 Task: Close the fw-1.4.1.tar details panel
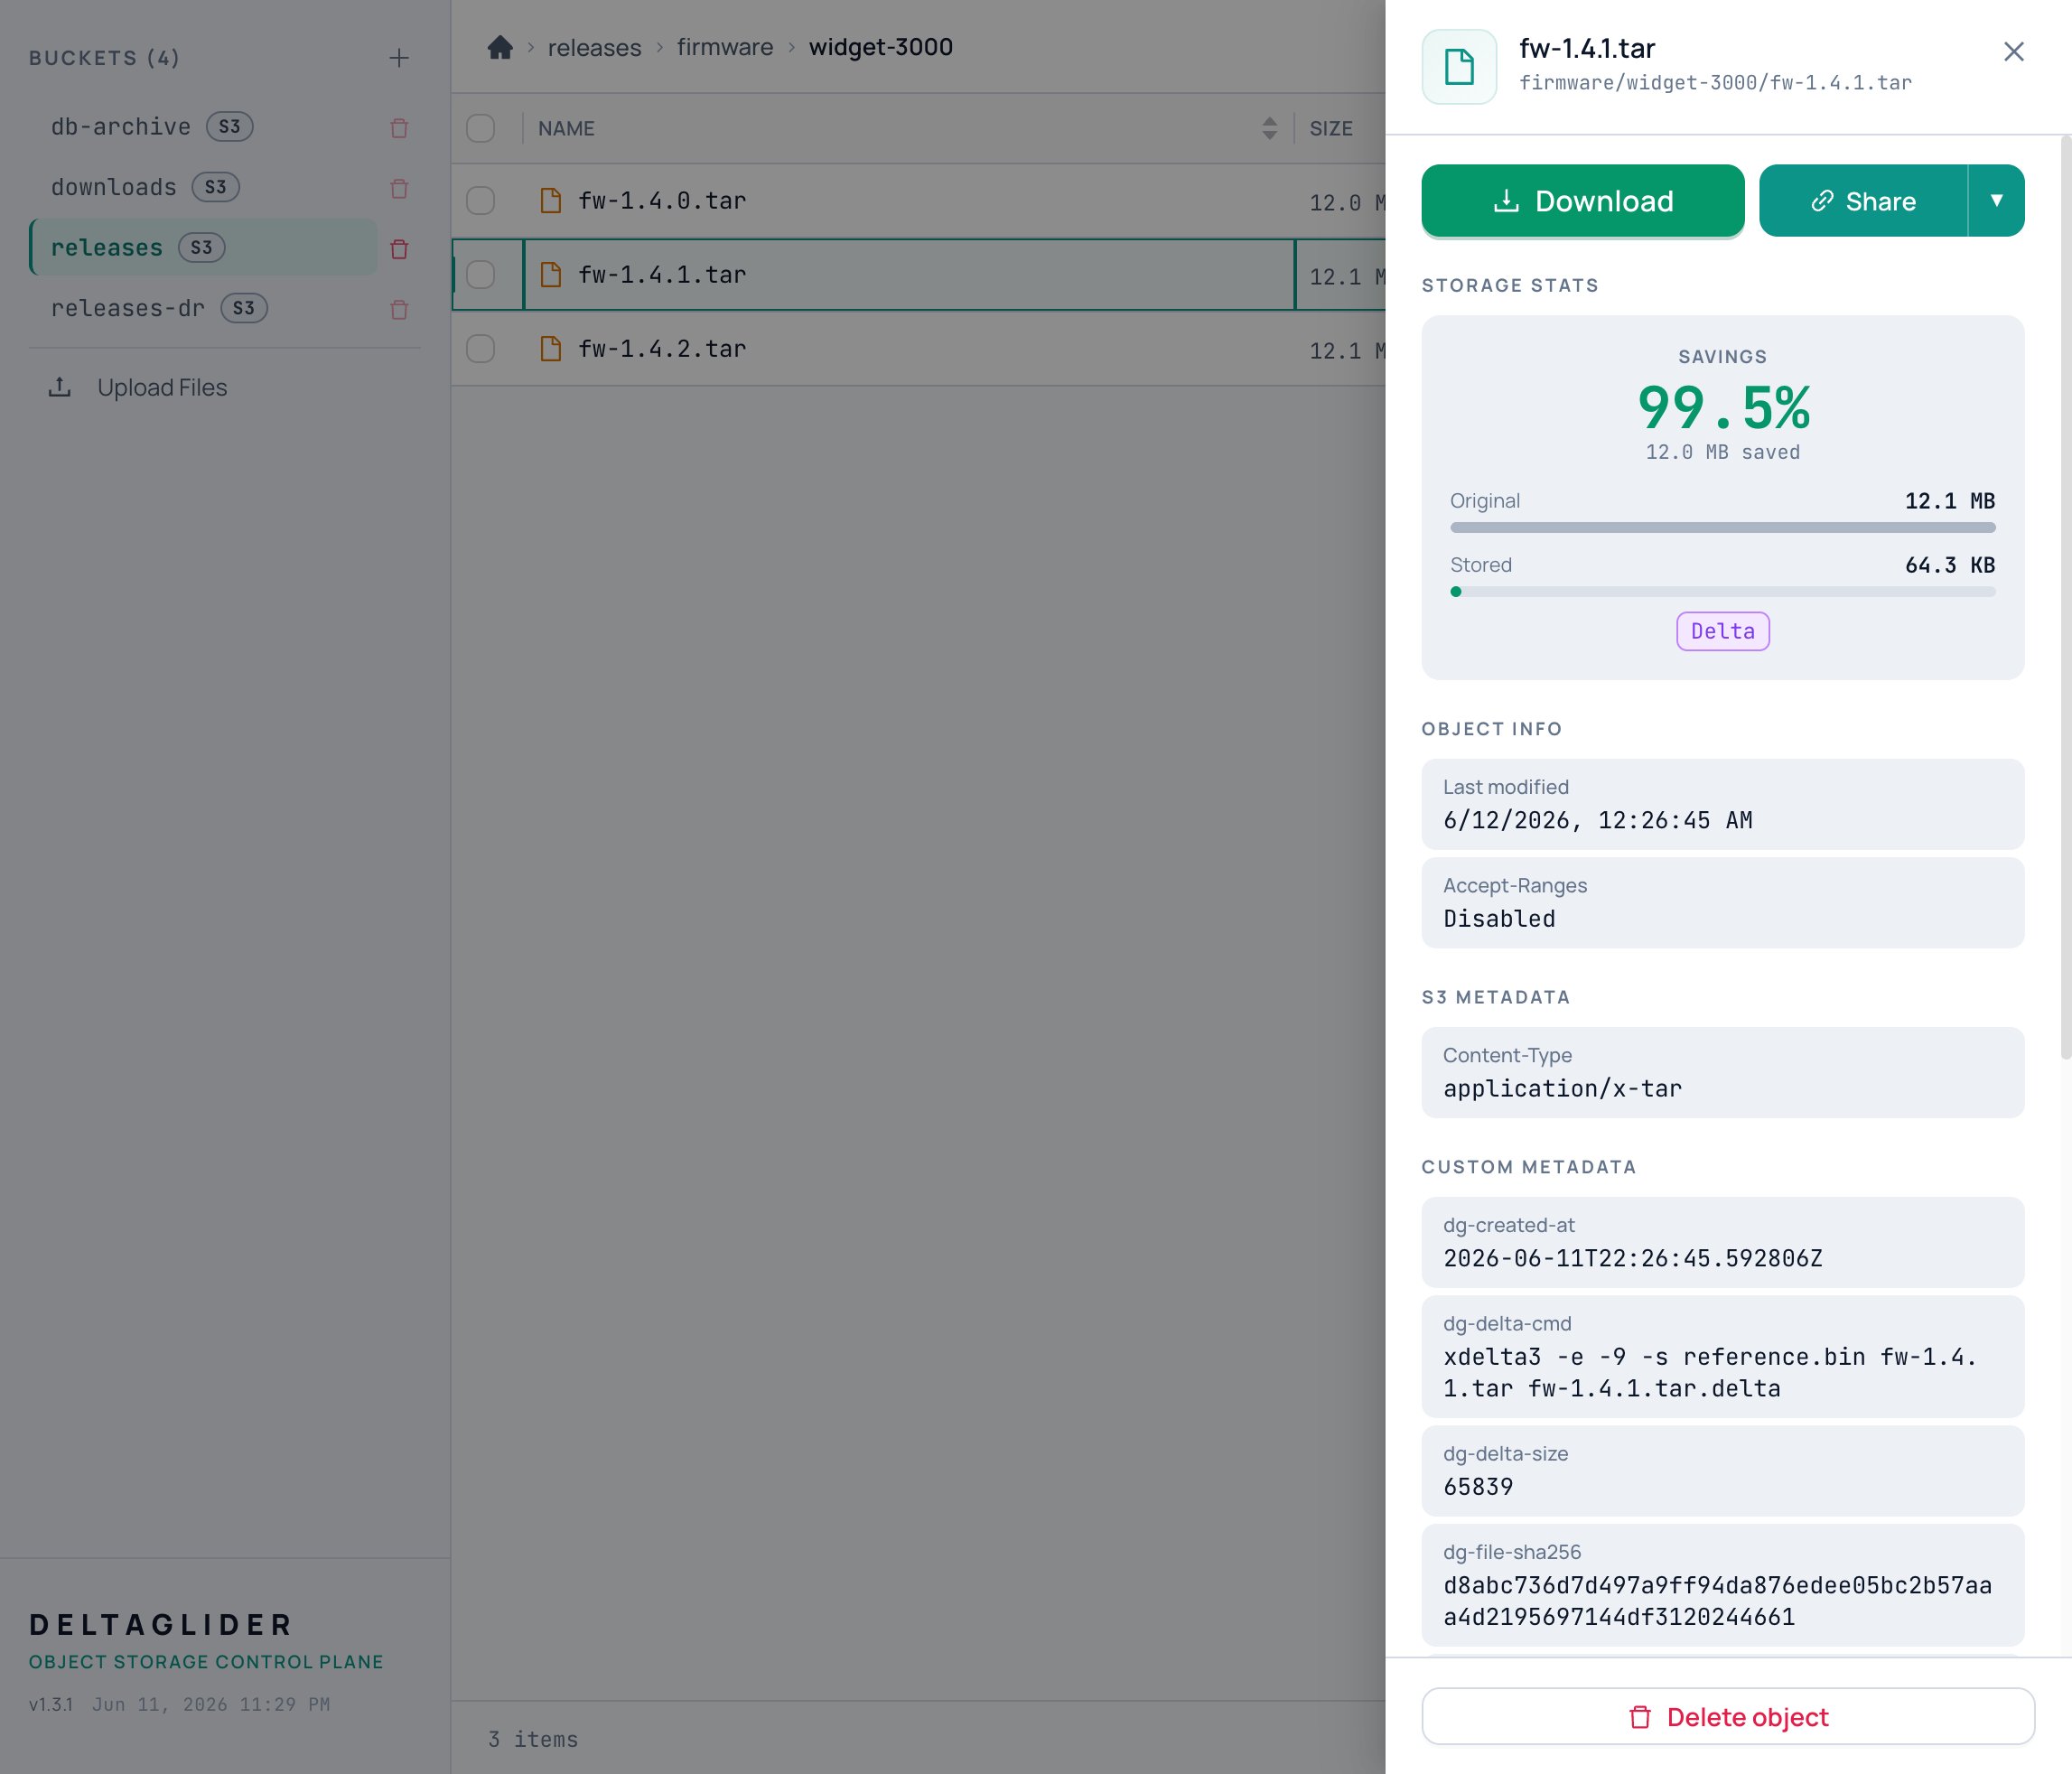tap(2014, 52)
